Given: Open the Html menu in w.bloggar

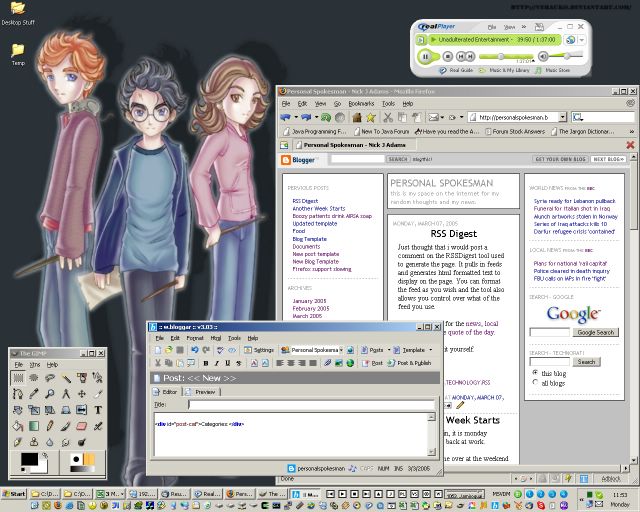Looking at the screenshot, I should (x=216, y=338).
